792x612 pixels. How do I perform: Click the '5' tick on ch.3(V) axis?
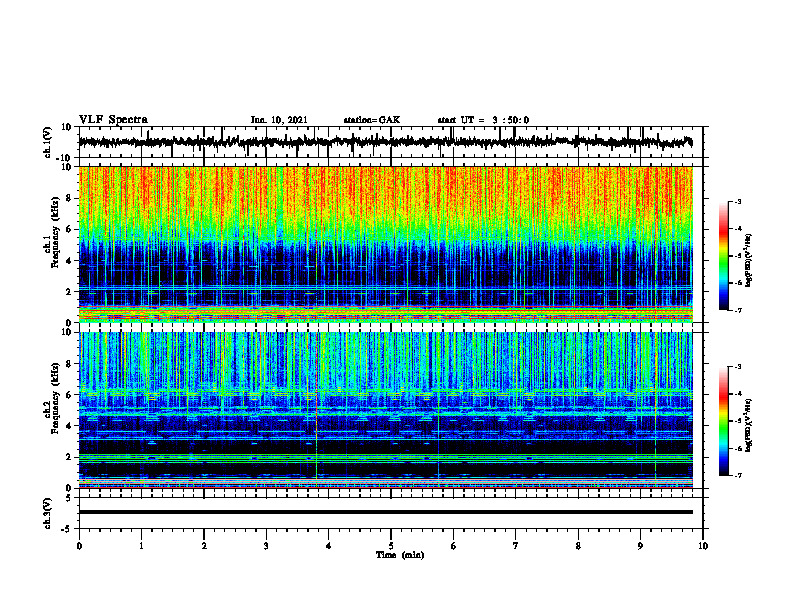click(x=69, y=498)
